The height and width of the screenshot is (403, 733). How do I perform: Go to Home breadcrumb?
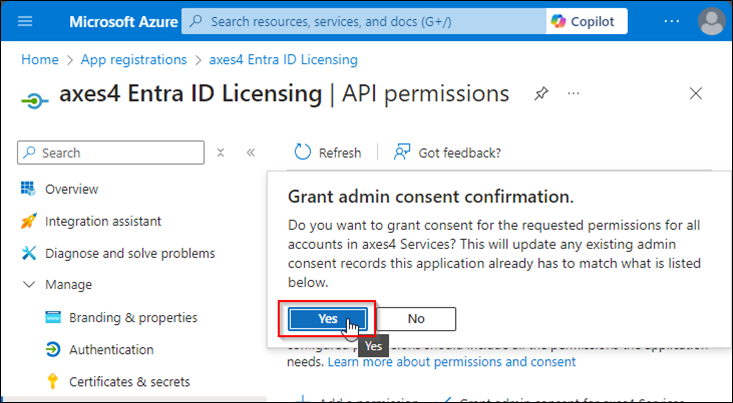(40, 60)
